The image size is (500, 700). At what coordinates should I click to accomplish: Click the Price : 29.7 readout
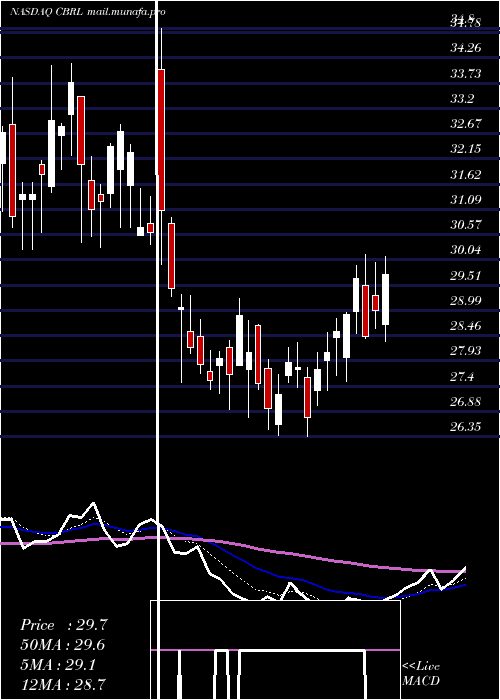coord(64,625)
